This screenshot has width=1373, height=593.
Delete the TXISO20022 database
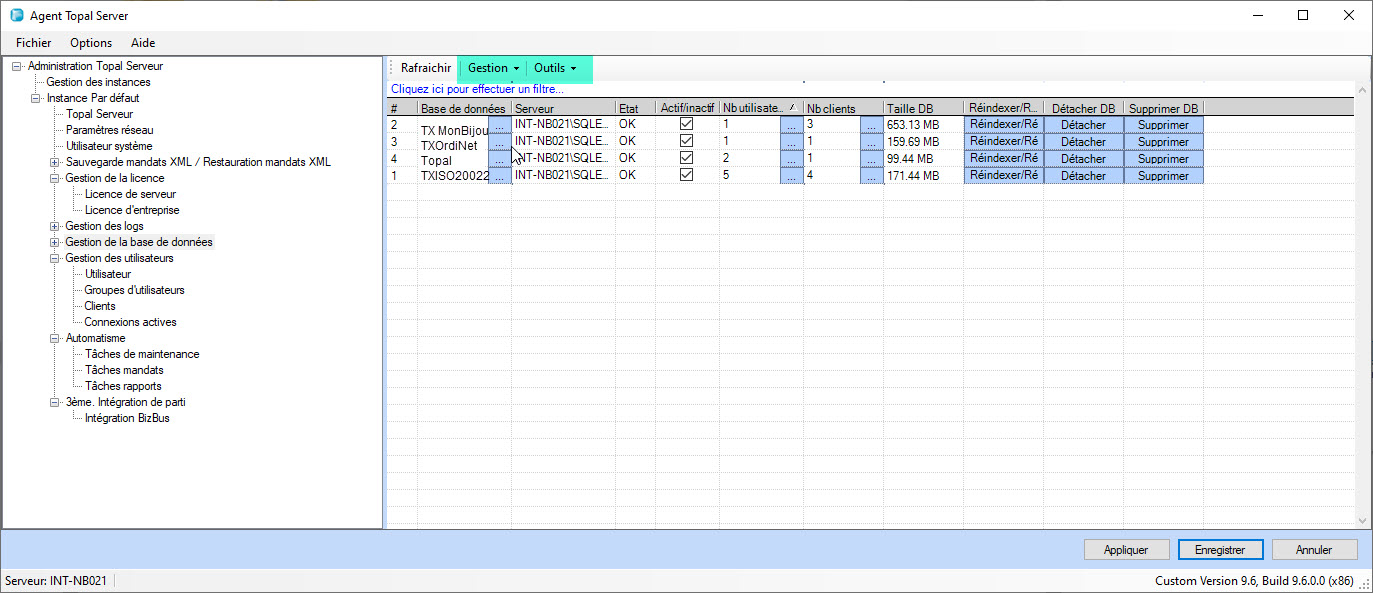[1163, 176]
